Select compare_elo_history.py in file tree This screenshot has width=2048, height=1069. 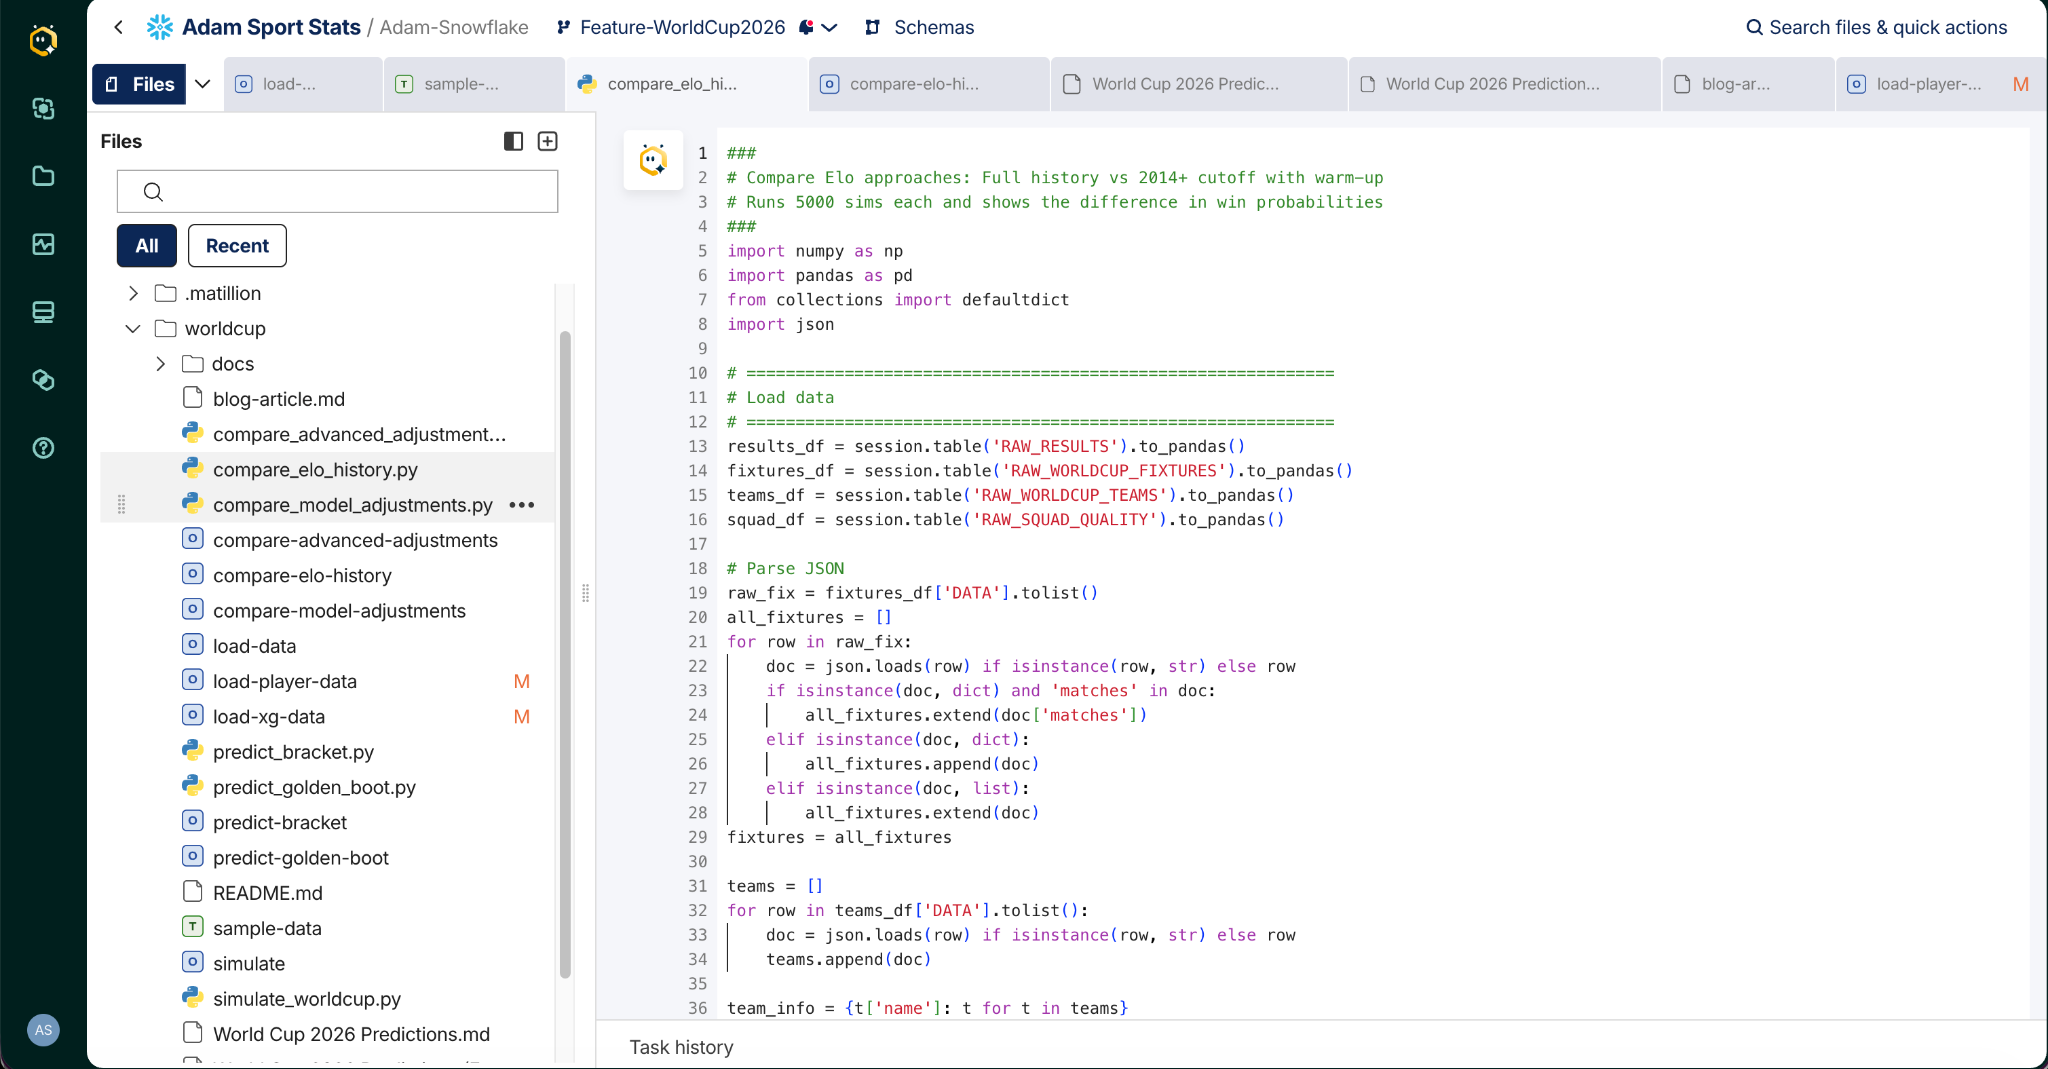(315, 469)
